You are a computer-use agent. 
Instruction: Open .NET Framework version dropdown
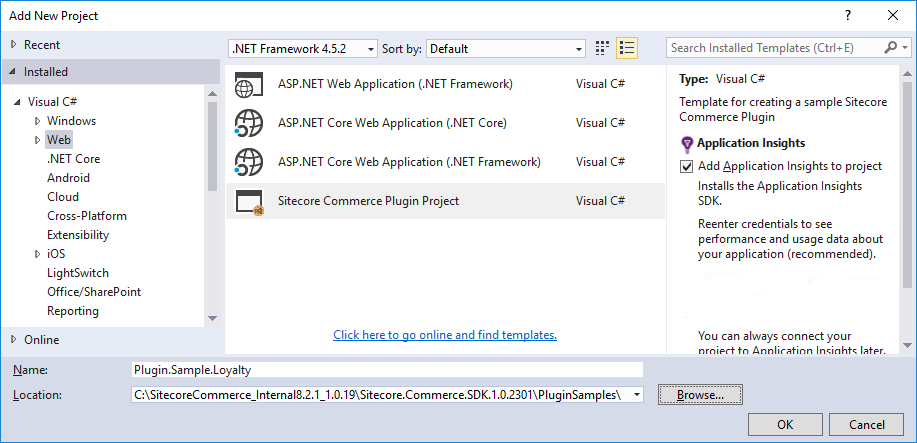click(371, 49)
